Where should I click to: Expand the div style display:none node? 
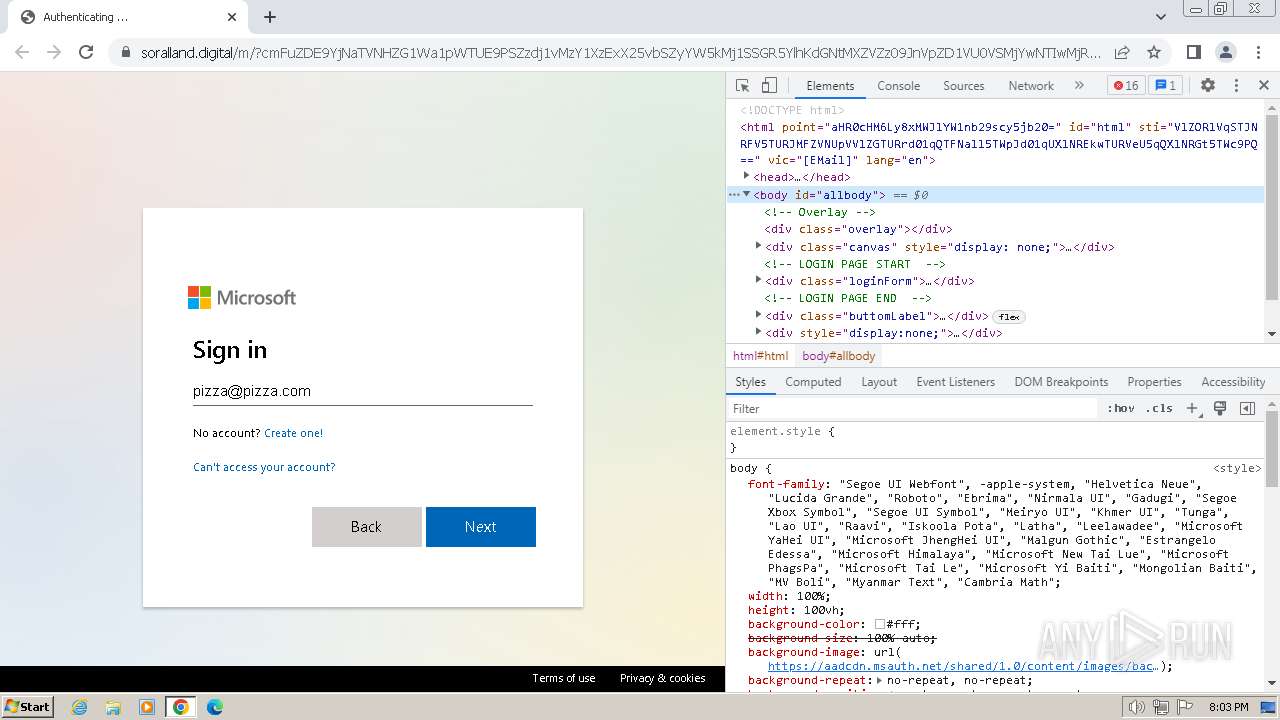click(x=758, y=332)
